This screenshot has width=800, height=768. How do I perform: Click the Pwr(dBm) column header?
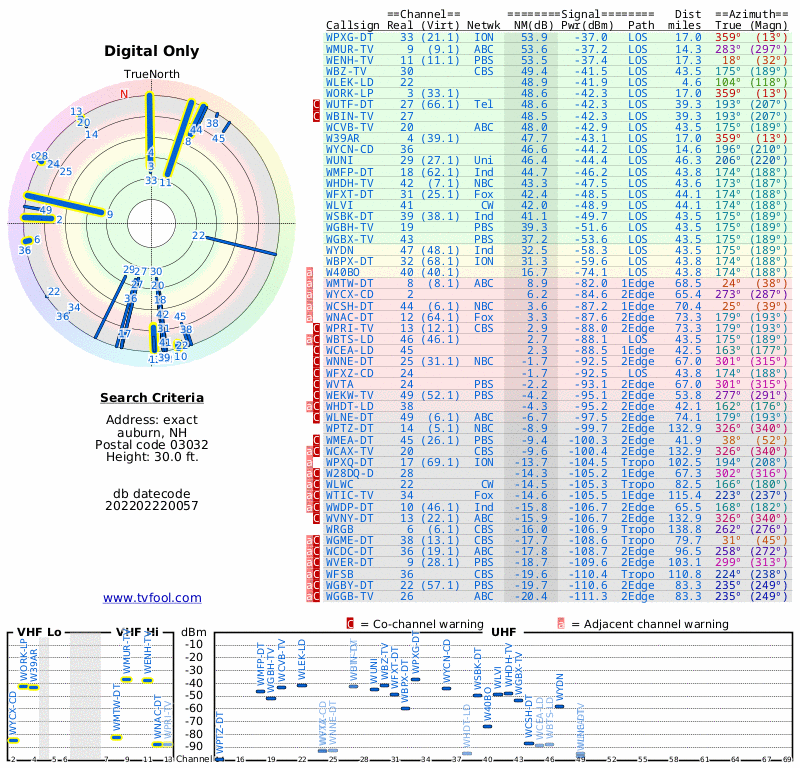(587, 25)
